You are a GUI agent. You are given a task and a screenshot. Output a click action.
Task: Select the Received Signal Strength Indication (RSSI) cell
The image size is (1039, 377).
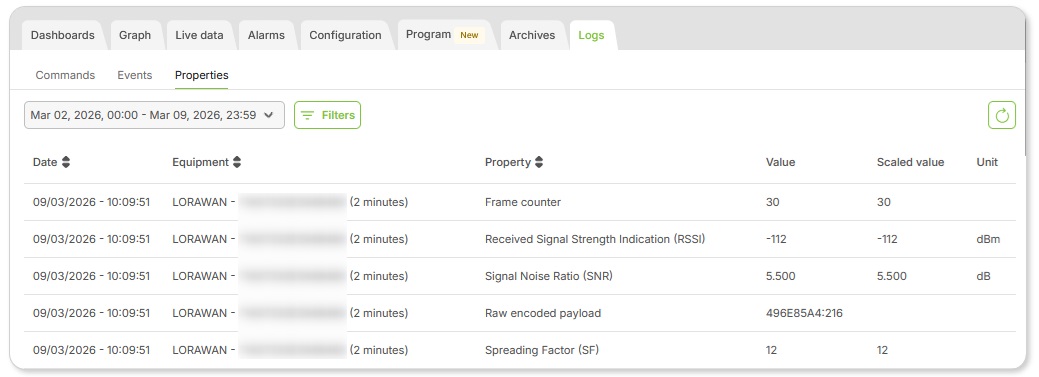[595, 239]
